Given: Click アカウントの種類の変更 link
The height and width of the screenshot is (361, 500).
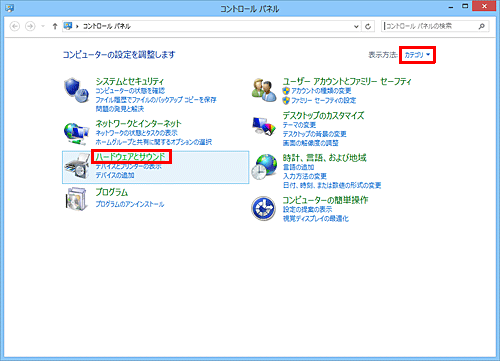Looking at the screenshot, I should (321, 91).
